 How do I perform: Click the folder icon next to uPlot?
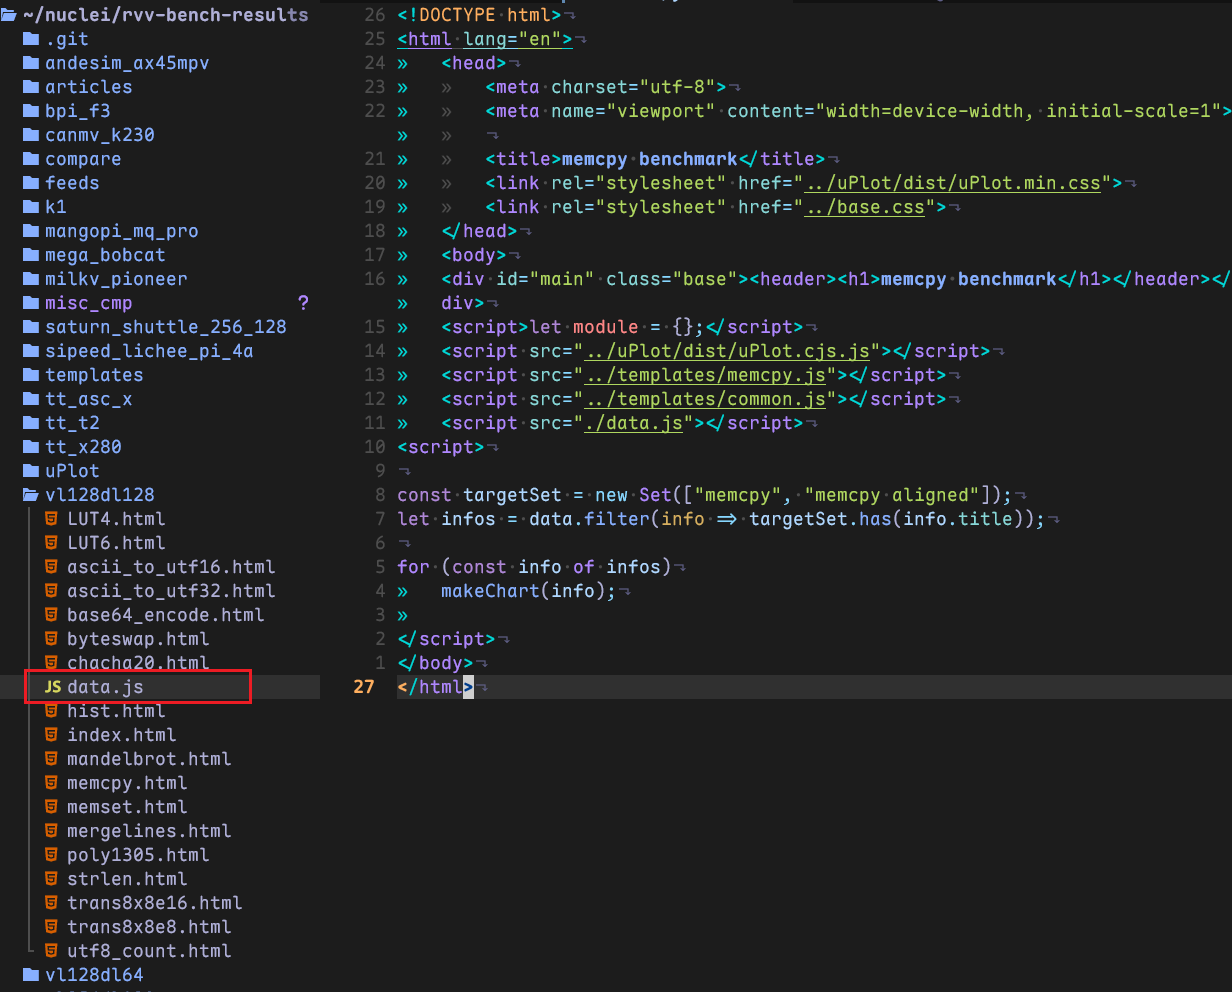click(x=30, y=471)
